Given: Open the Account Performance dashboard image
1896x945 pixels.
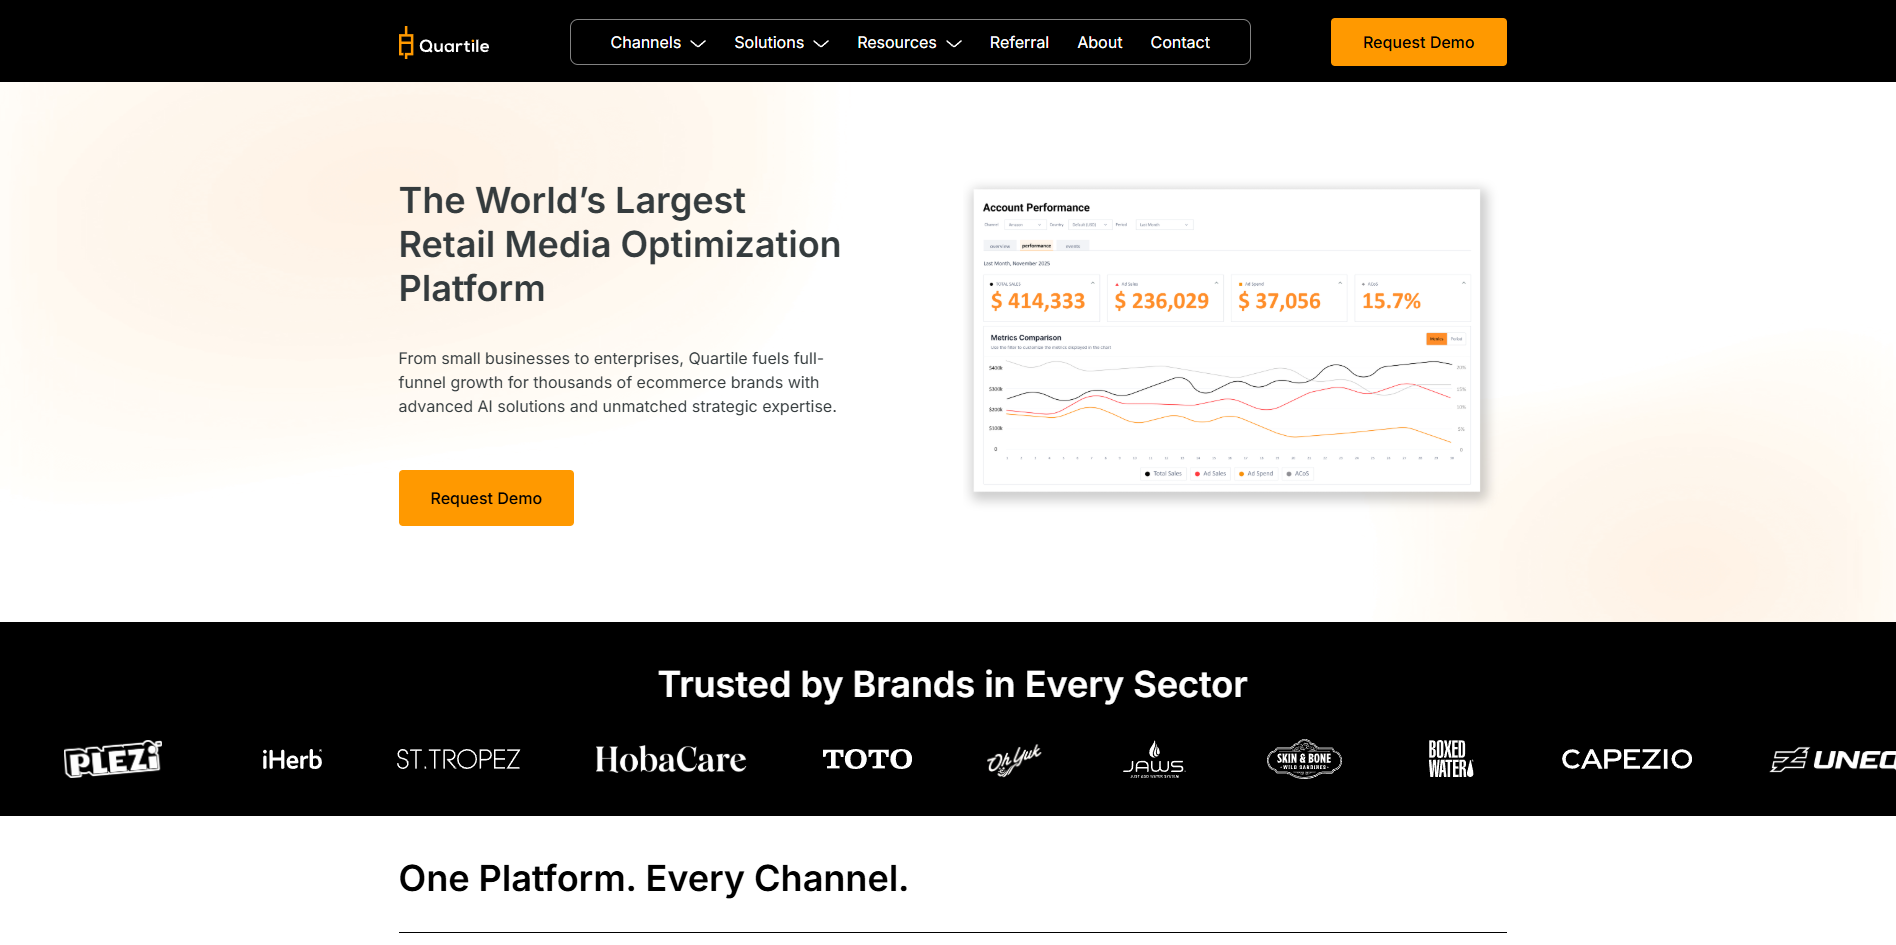Looking at the screenshot, I should coord(1226,340).
